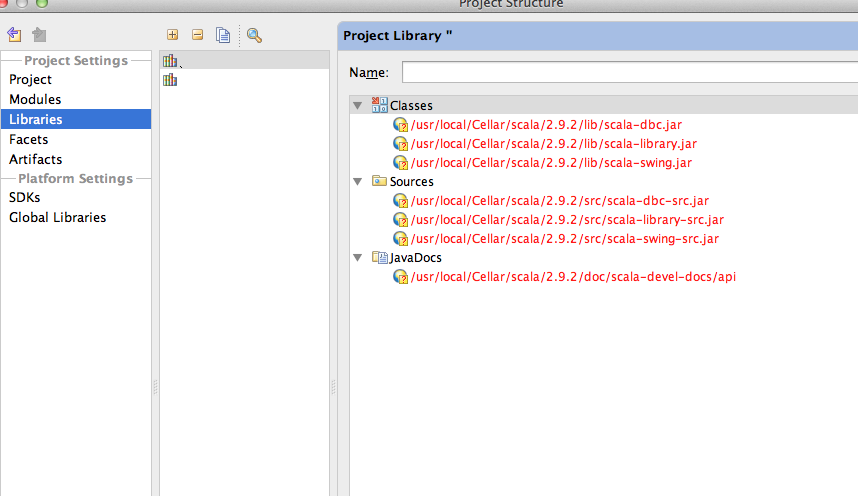Click missing-file icon beside scala-library-src.jar
The width and height of the screenshot is (858, 496).
401,220
